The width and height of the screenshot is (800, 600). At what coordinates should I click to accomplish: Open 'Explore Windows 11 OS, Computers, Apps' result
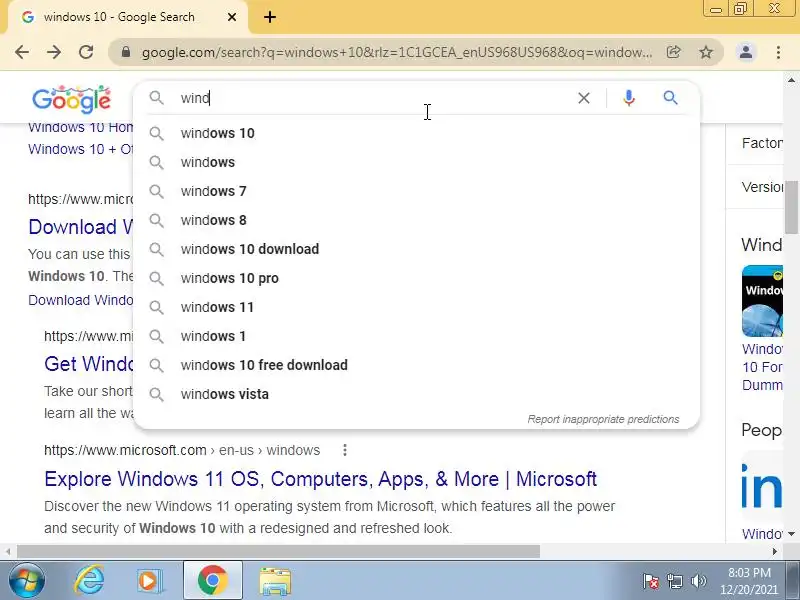tap(320, 479)
